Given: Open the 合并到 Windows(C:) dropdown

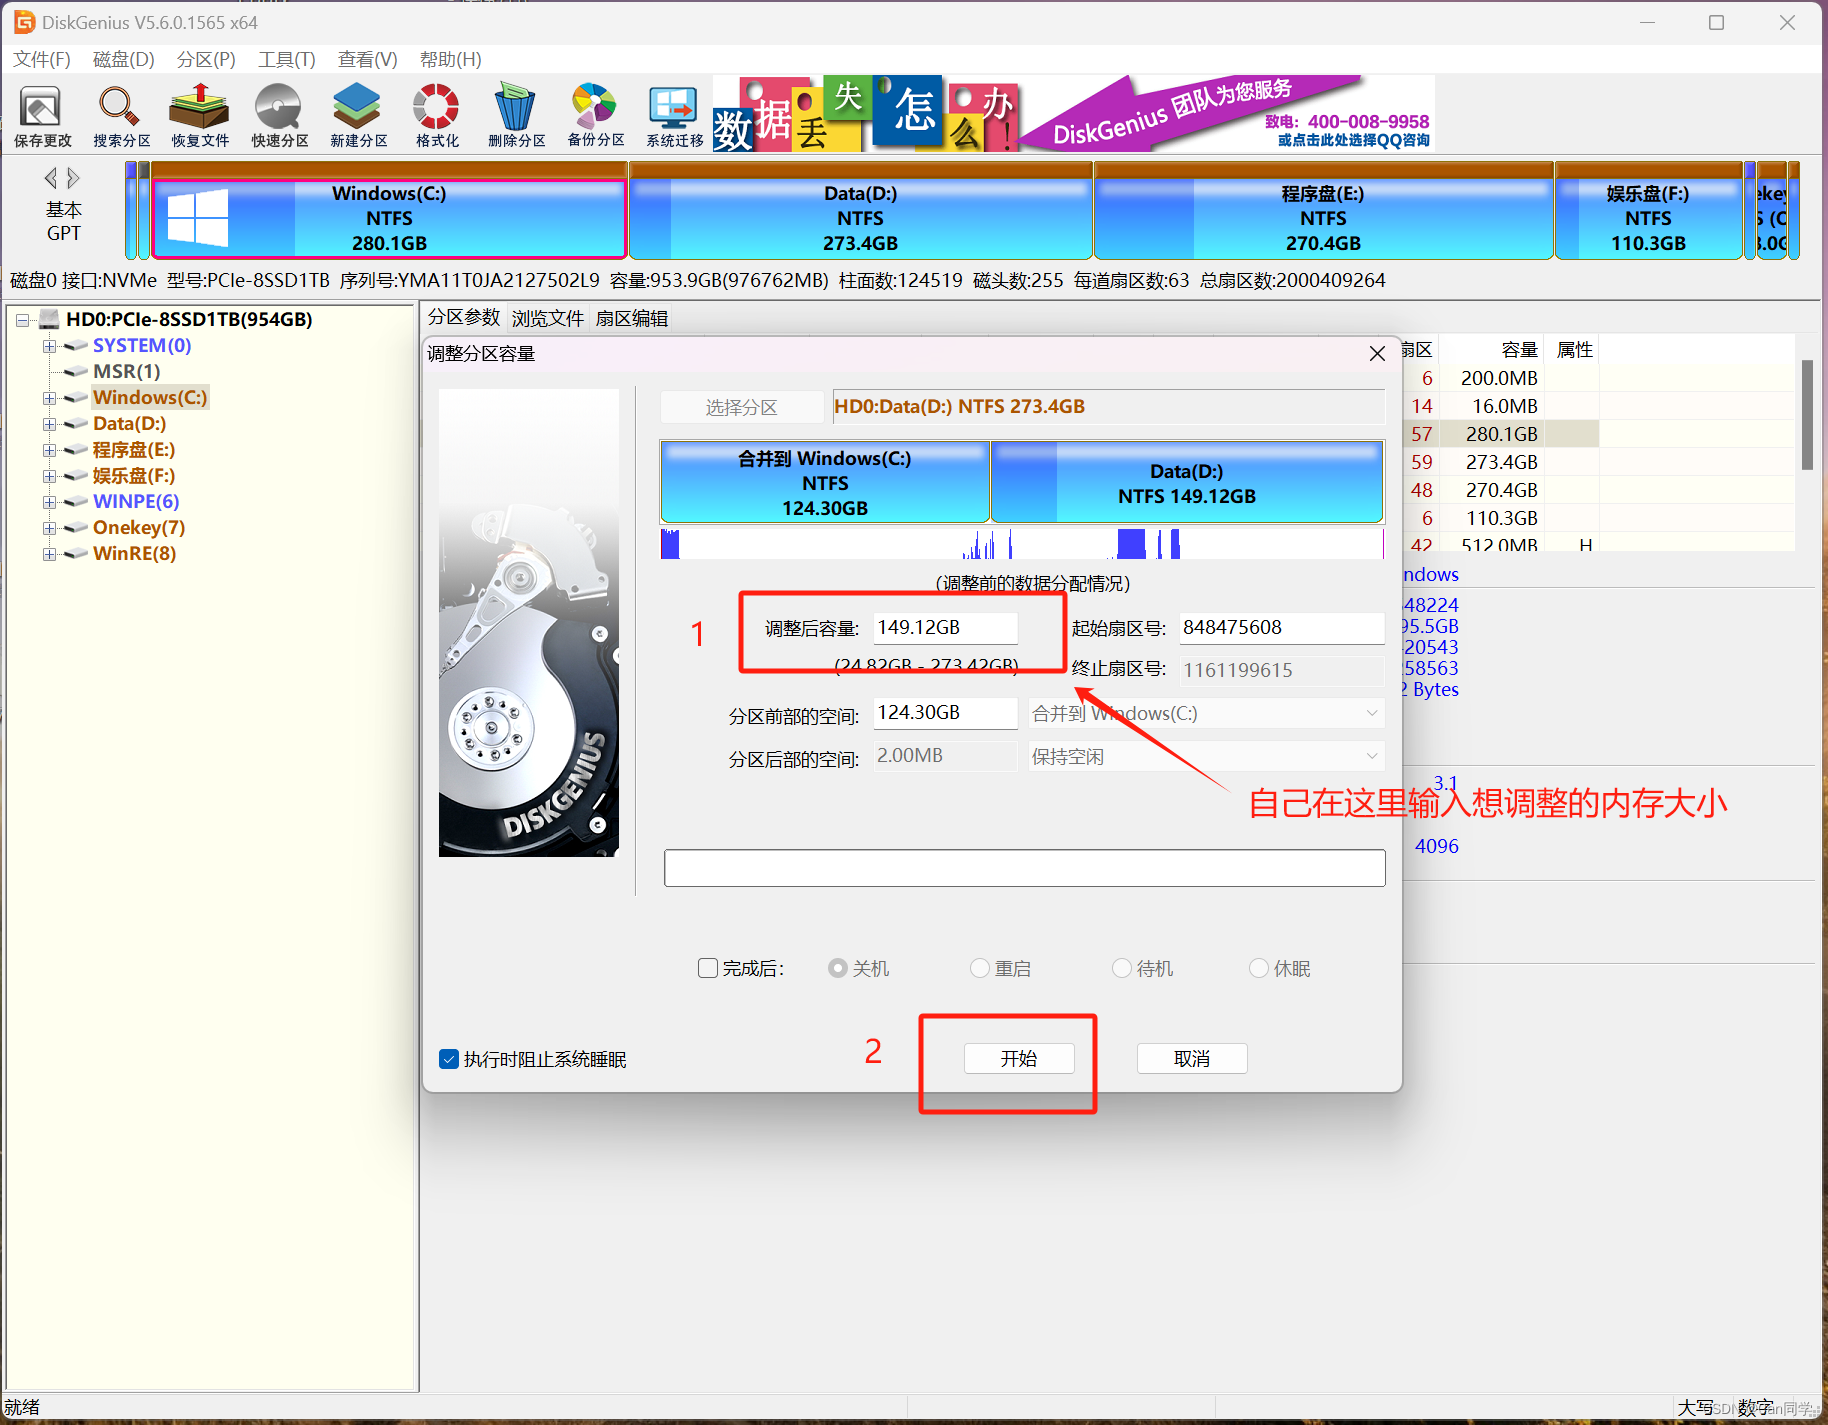Looking at the screenshot, I should pyautogui.click(x=1206, y=713).
